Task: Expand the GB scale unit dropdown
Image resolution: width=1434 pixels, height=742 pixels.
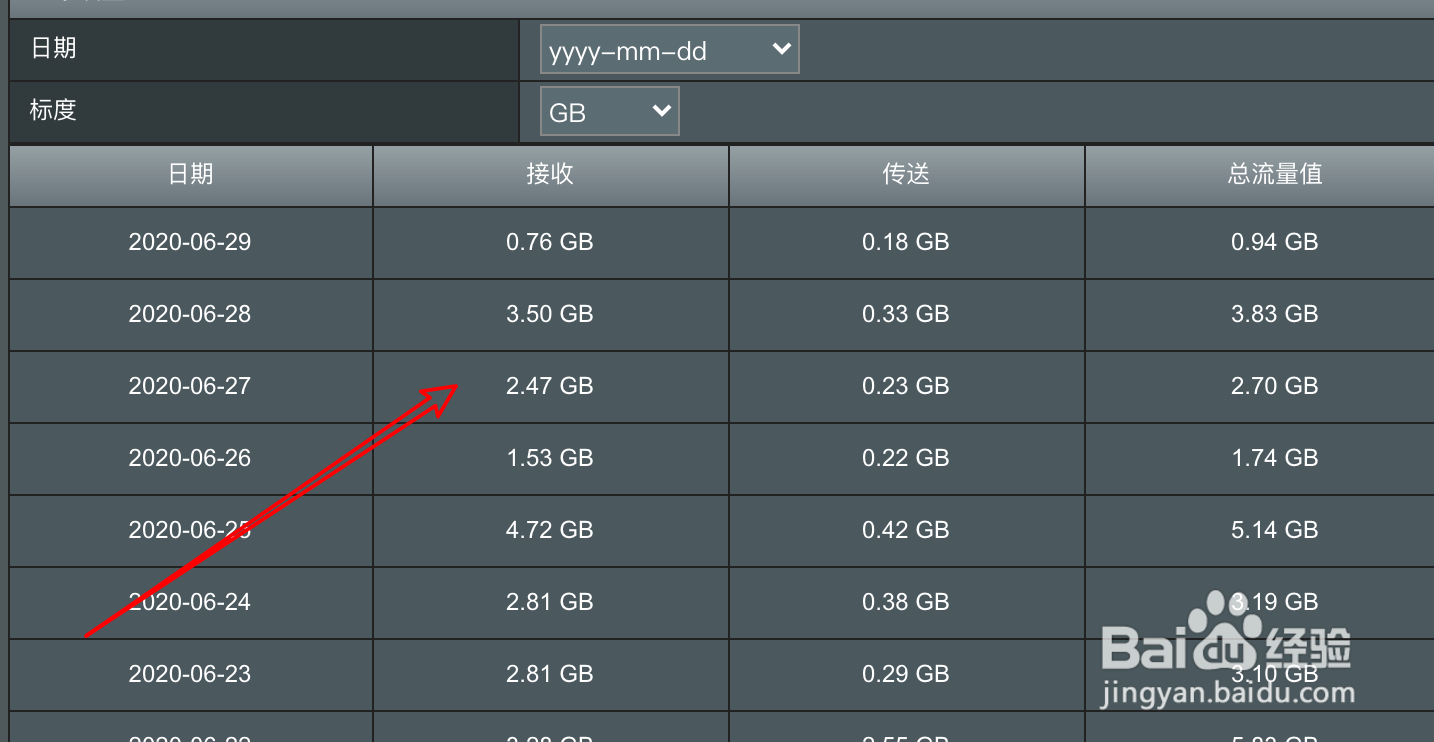Action: (x=609, y=111)
